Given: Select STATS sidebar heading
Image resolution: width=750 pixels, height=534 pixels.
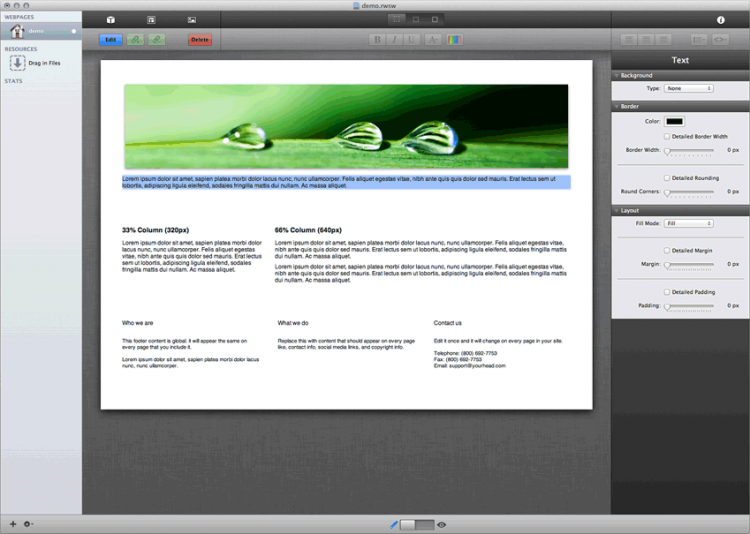Looking at the screenshot, I should [x=13, y=81].
